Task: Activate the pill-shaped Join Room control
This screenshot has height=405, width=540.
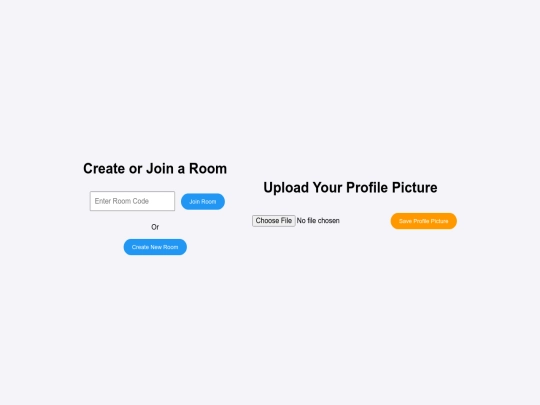Action: click(x=203, y=201)
